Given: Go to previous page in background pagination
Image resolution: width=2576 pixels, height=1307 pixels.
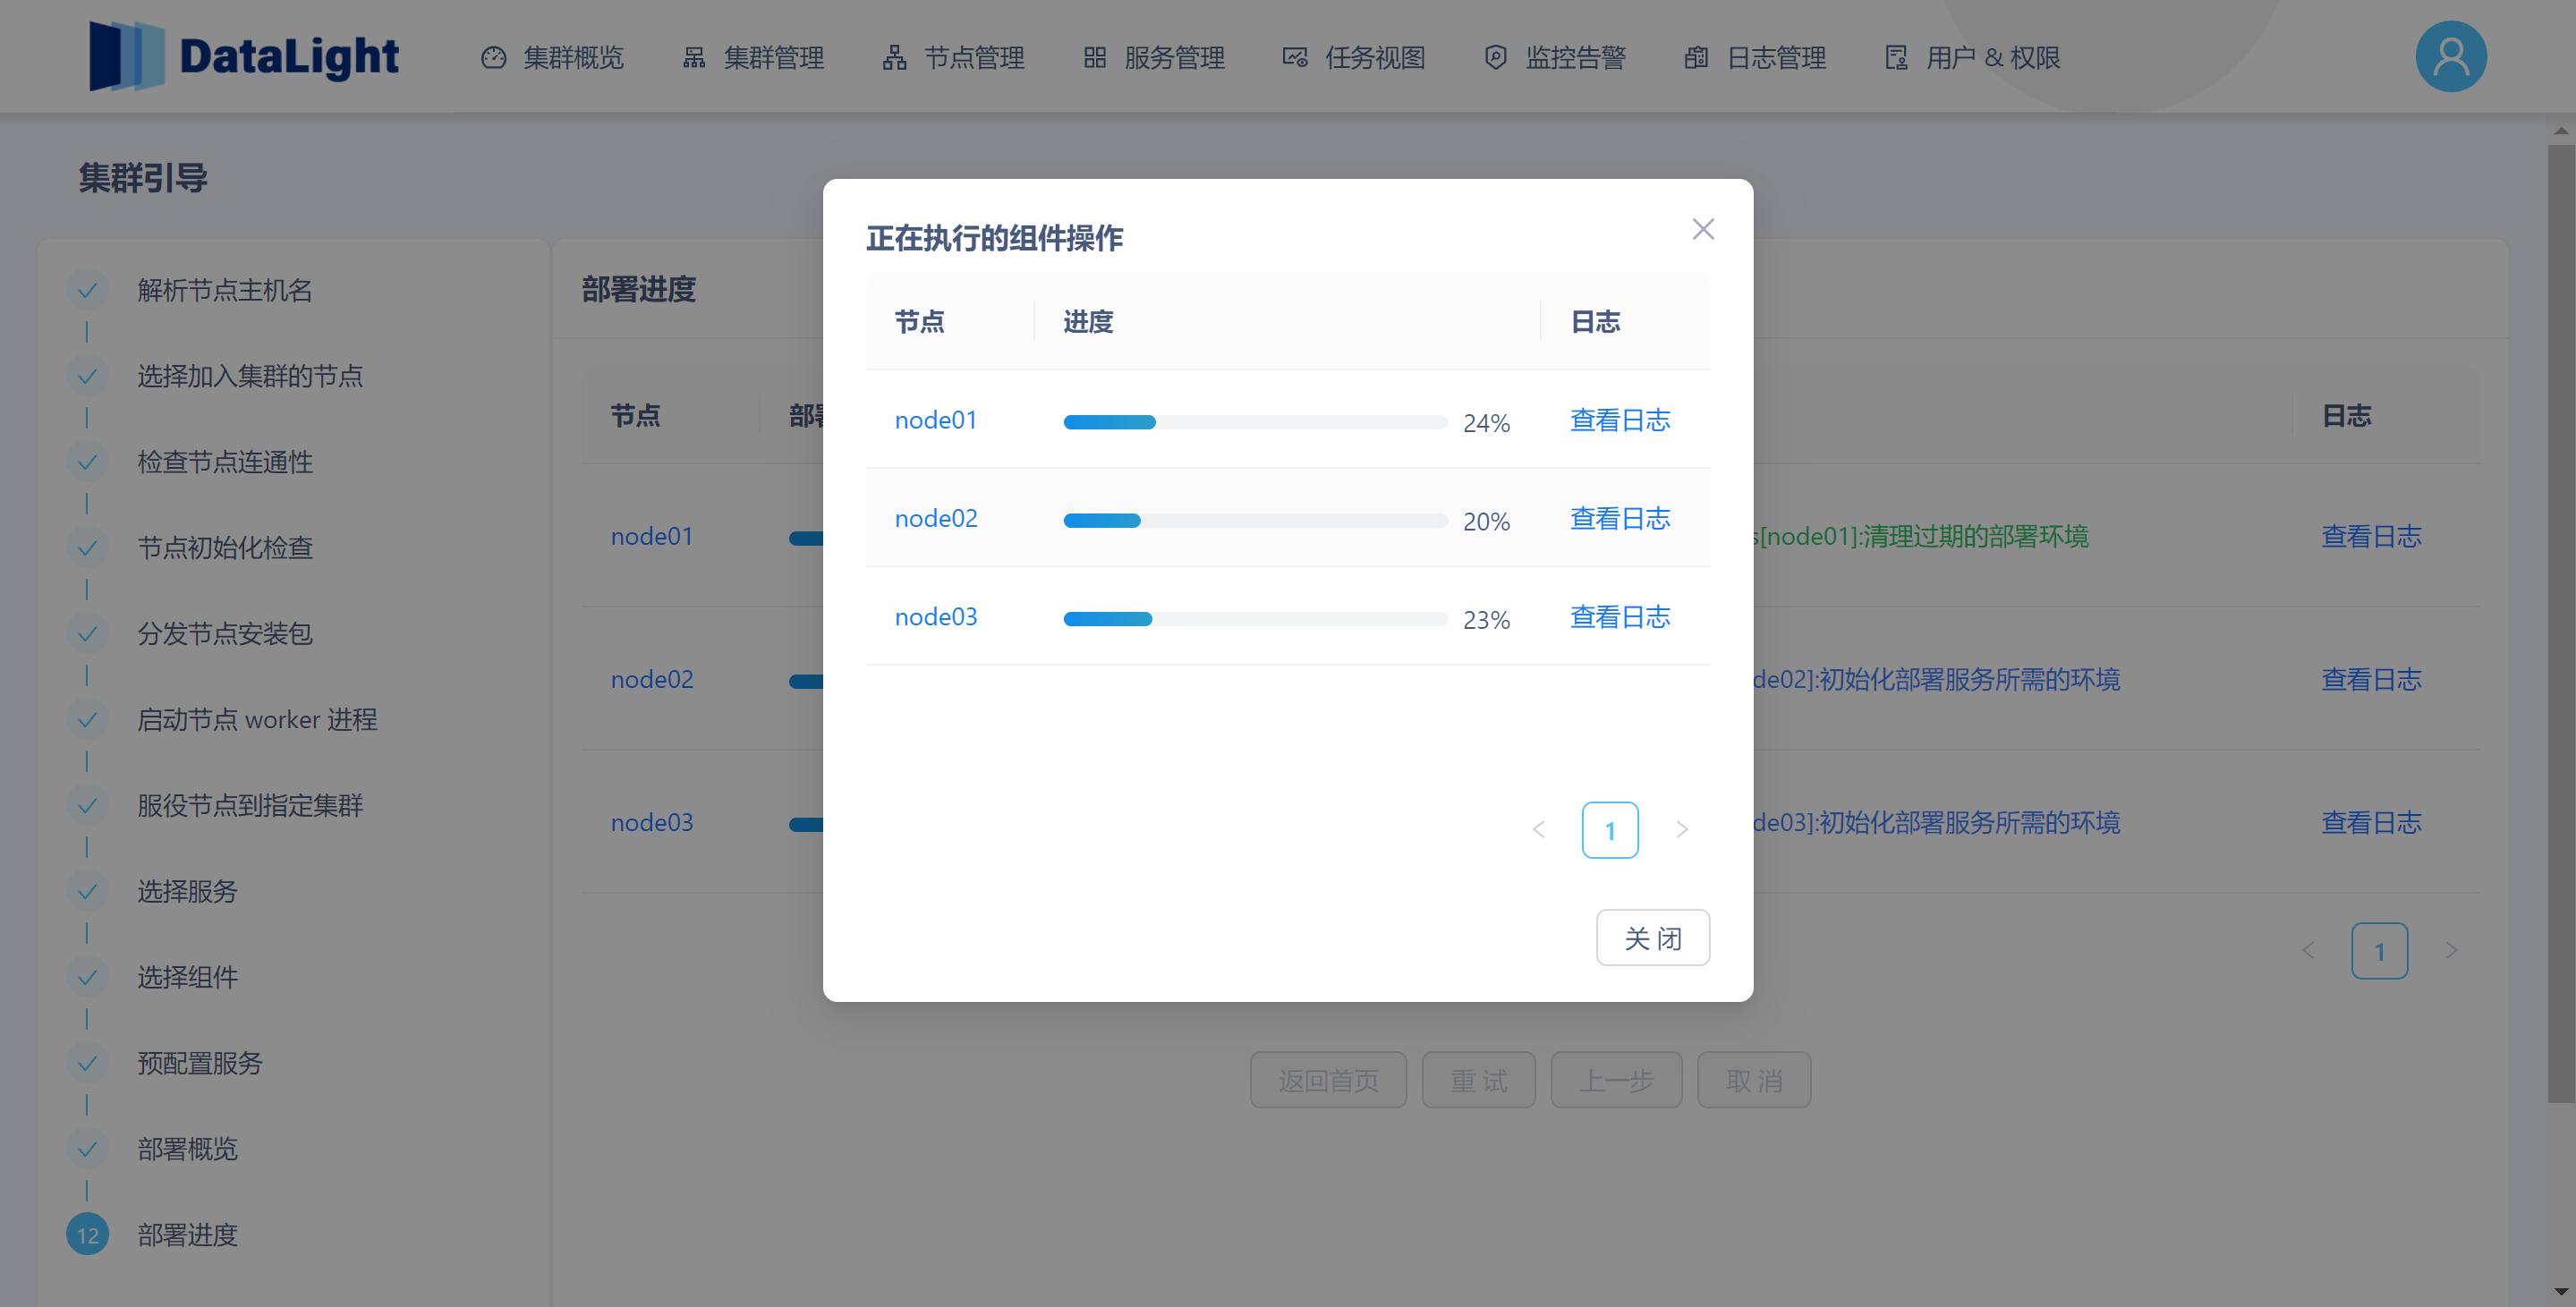Looking at the screenshot, I should tap(2308, 951).
